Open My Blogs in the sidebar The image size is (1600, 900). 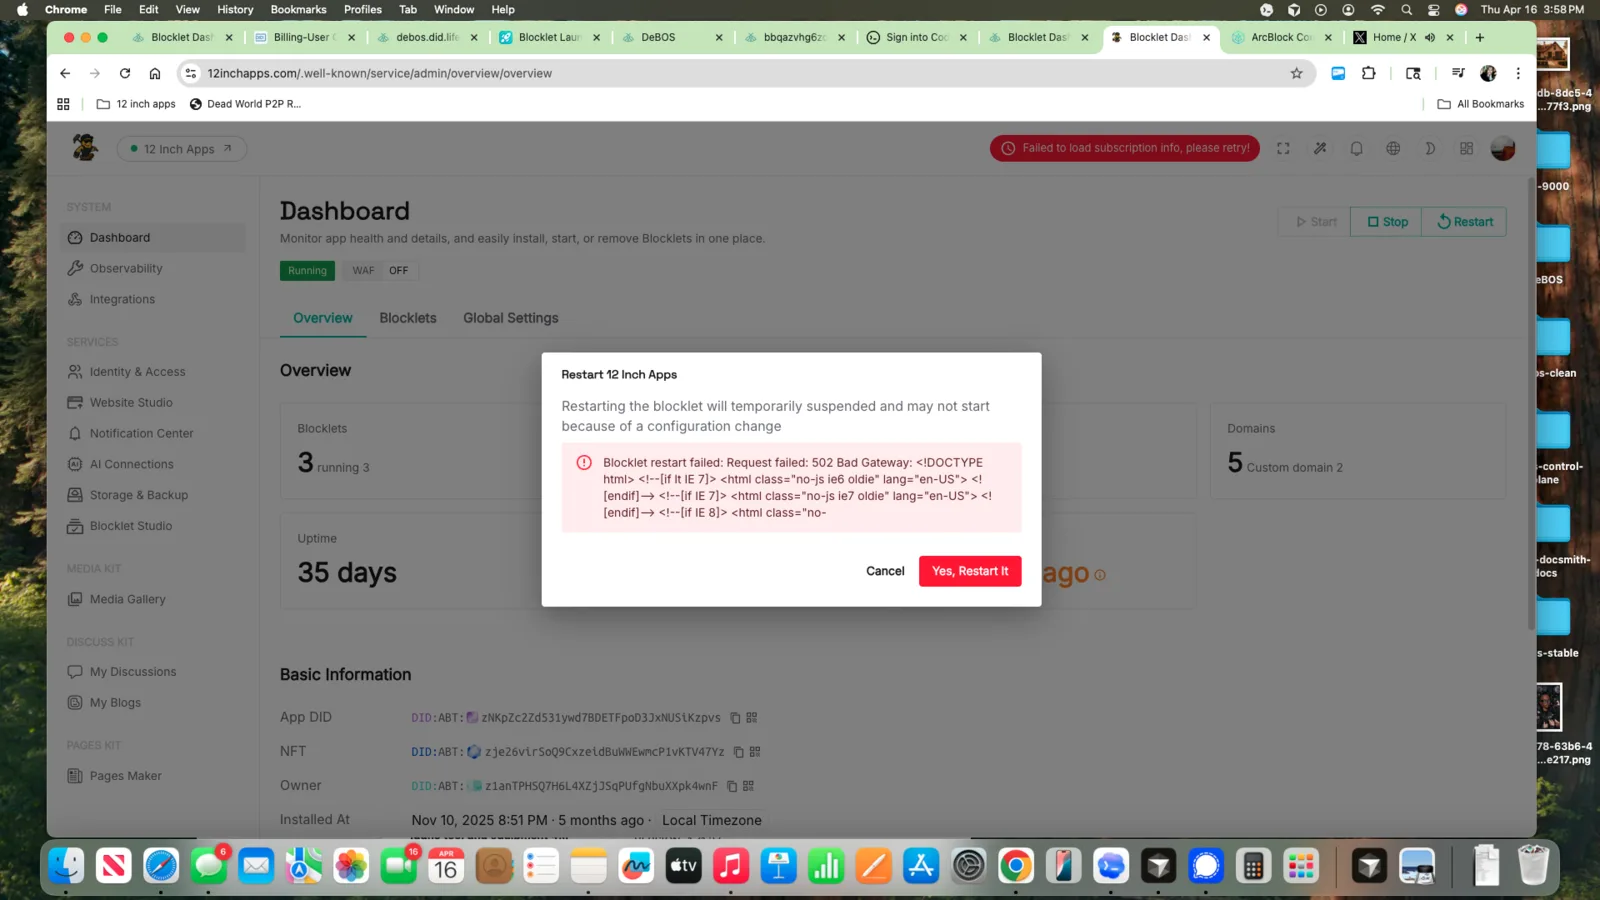click(153, 703)
